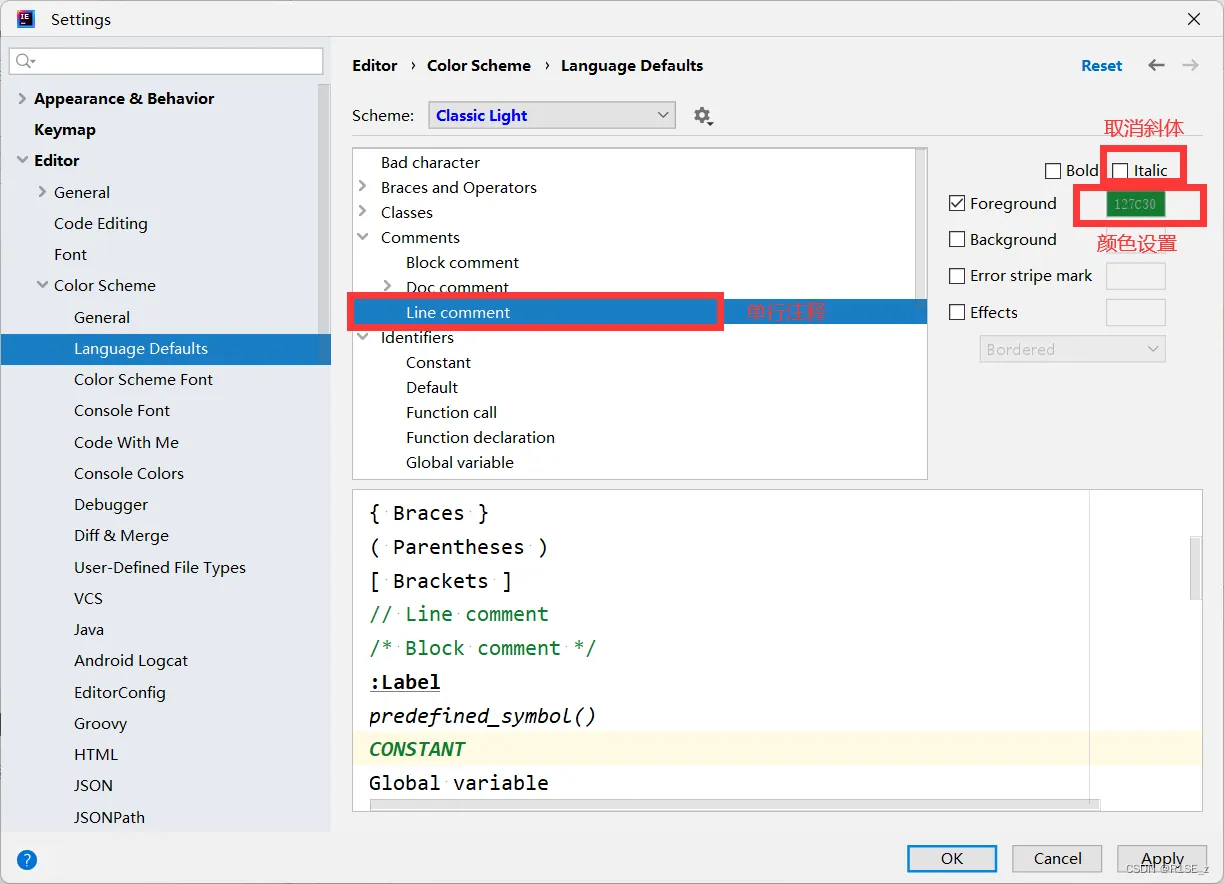Open the Bordered effects dropdown
Viewport: 1224px width, 884px height.
[1072, 349]
